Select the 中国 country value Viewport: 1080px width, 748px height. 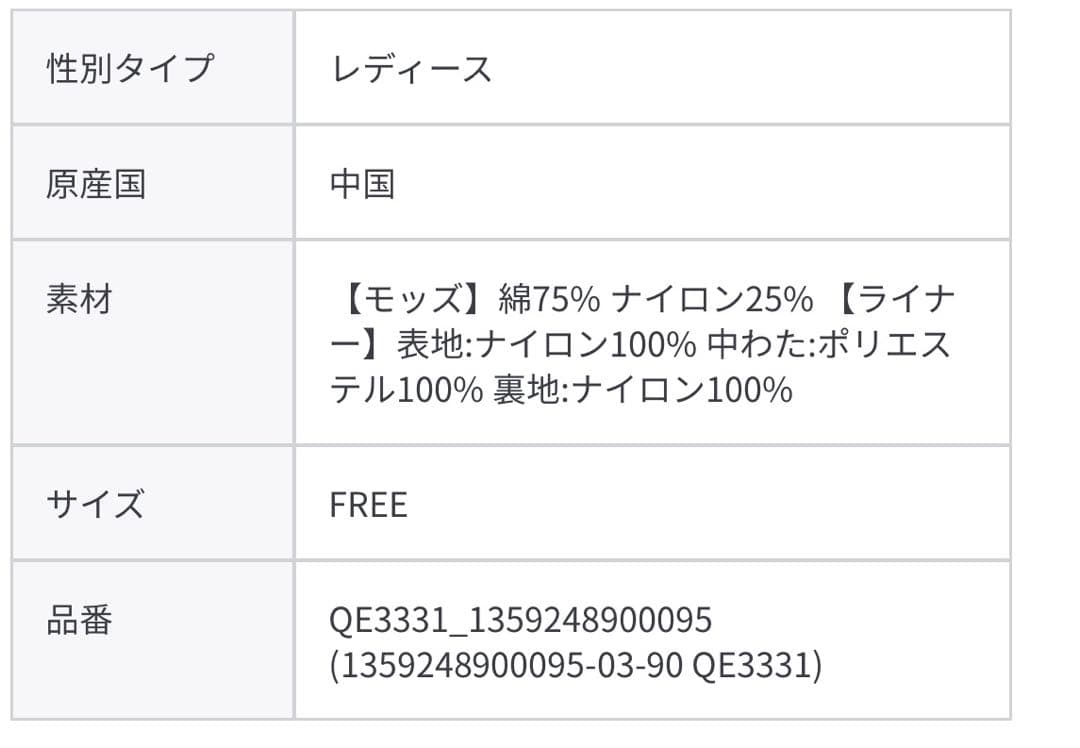point(362,184)
